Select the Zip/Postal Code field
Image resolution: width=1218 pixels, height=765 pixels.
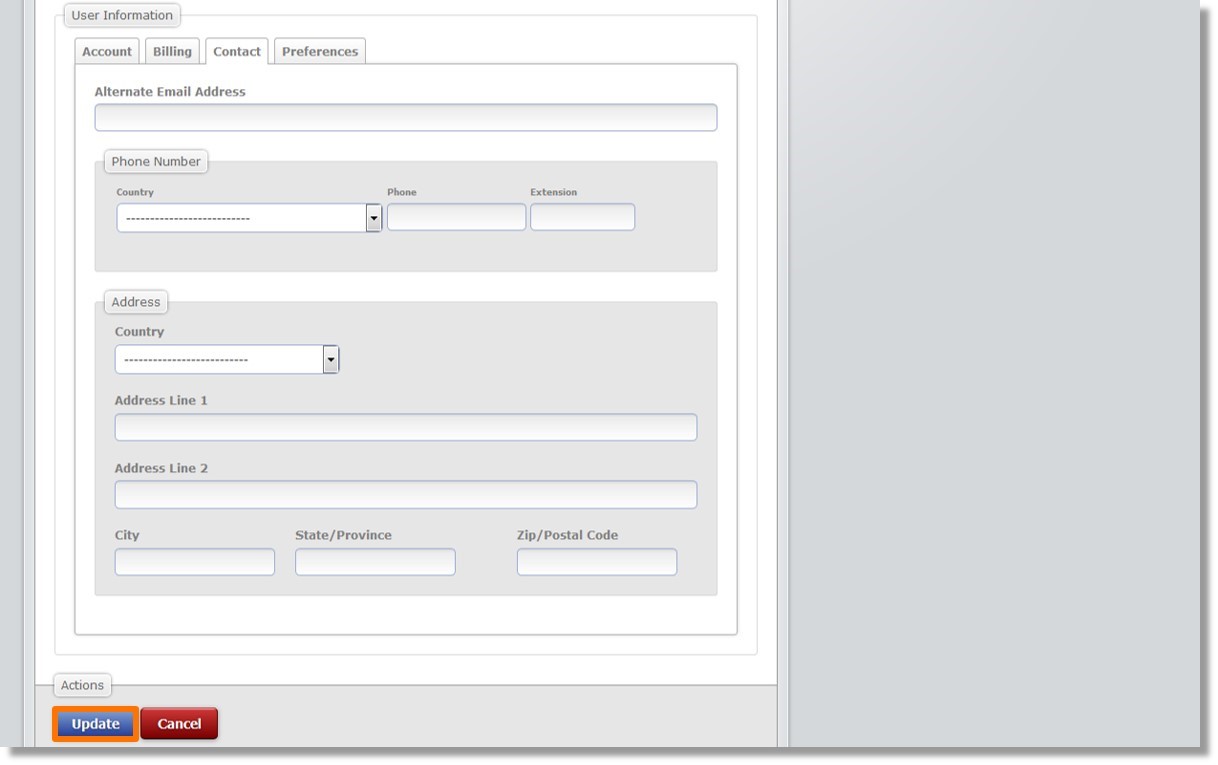597,562
